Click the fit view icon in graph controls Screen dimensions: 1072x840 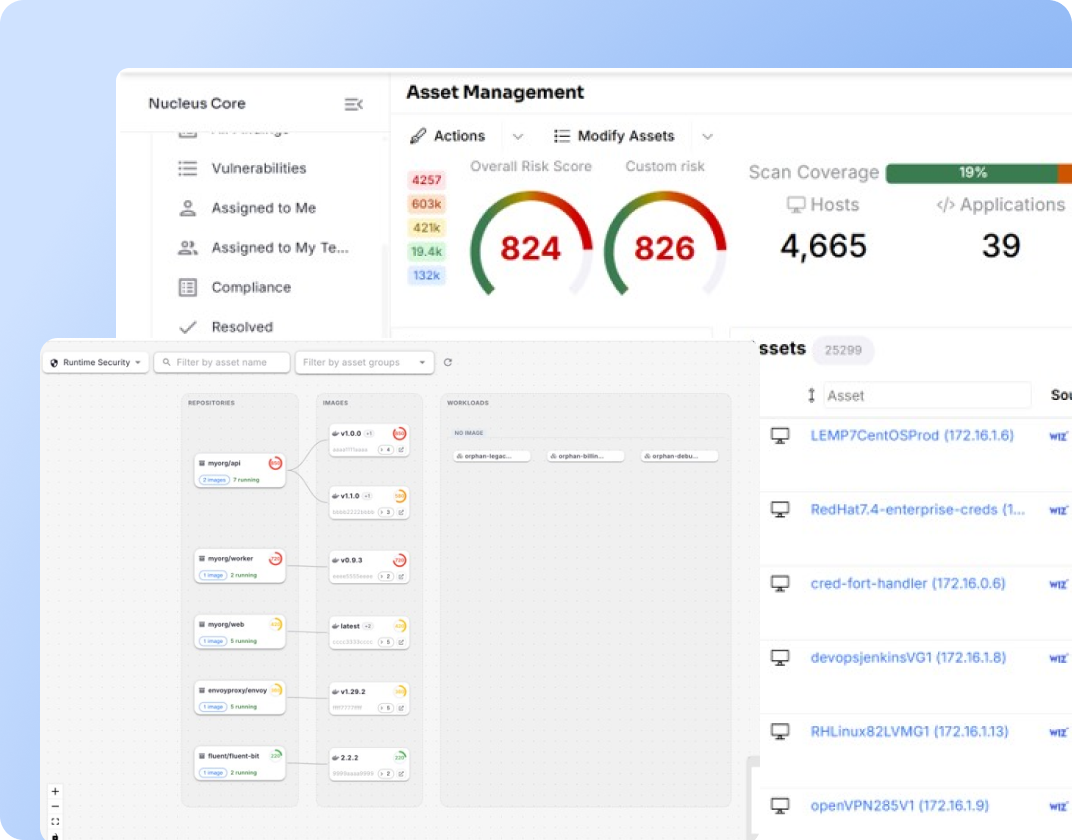point(55,822)
